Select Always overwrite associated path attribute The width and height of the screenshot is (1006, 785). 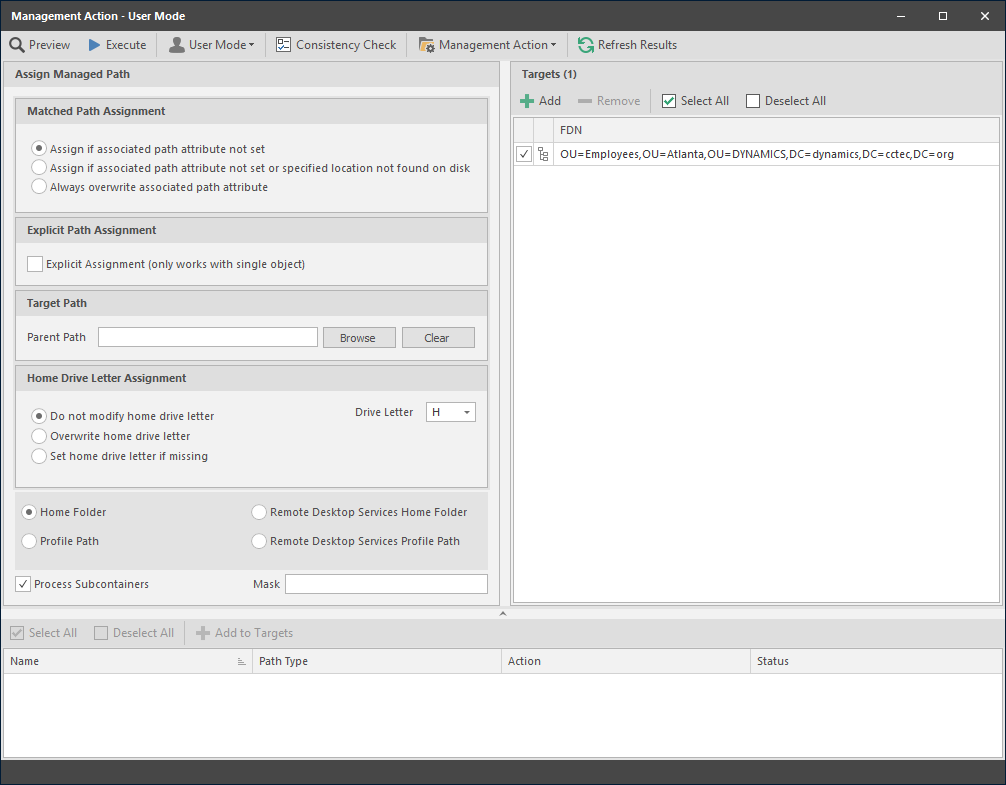pyautogui.click(x=40, y=187)
